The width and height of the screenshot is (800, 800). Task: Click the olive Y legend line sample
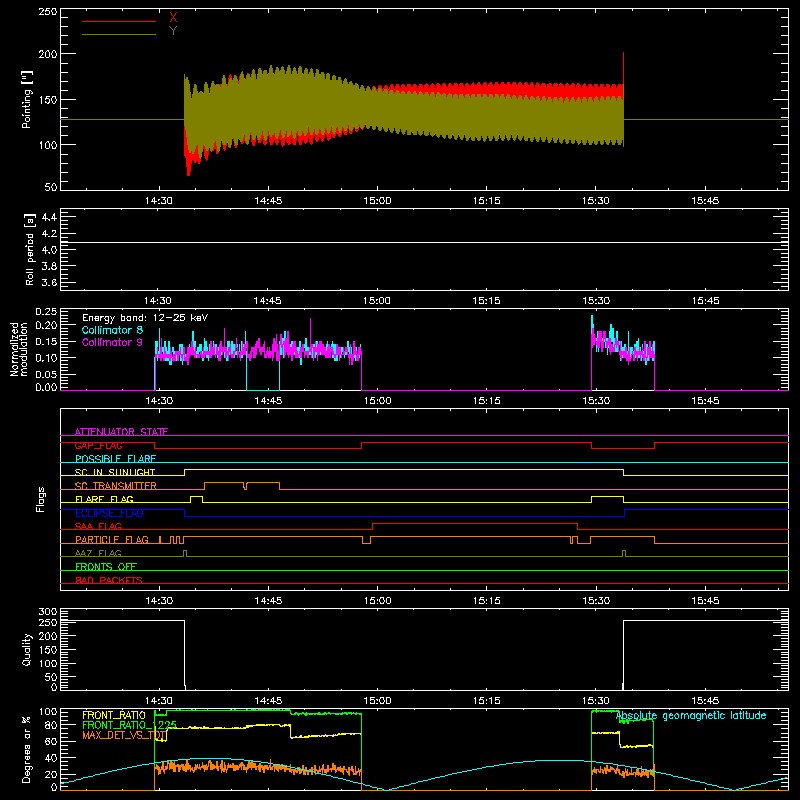(x=119, y=34)
